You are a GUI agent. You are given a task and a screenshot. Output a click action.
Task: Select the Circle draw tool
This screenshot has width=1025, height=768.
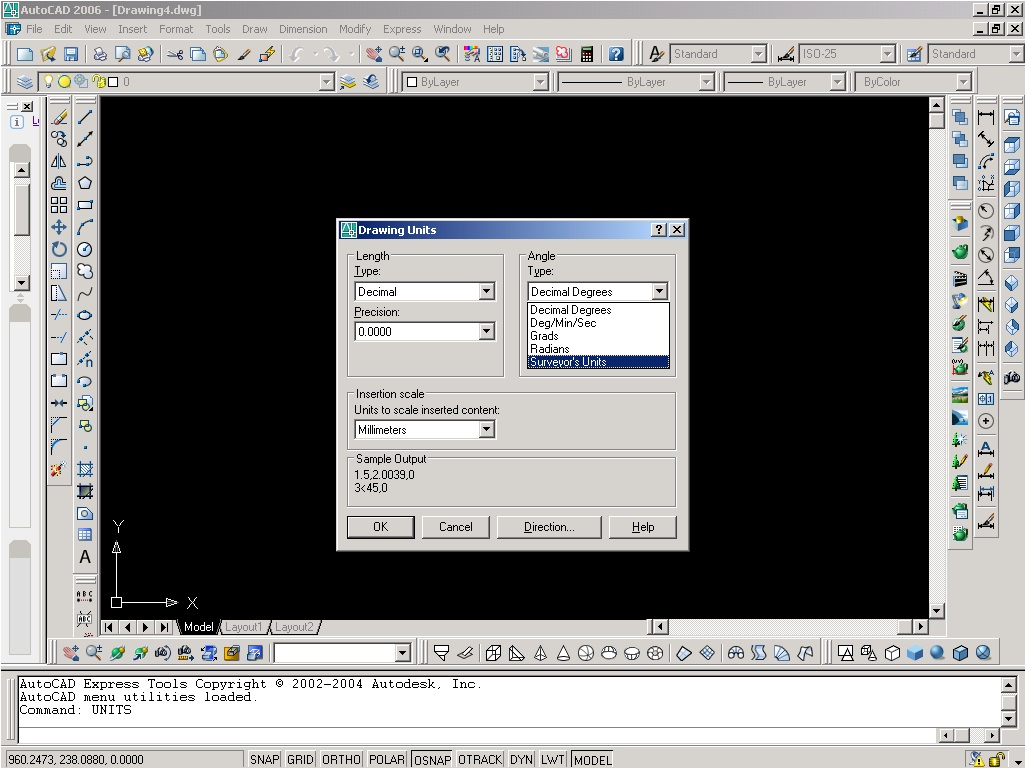coord(85,249)
